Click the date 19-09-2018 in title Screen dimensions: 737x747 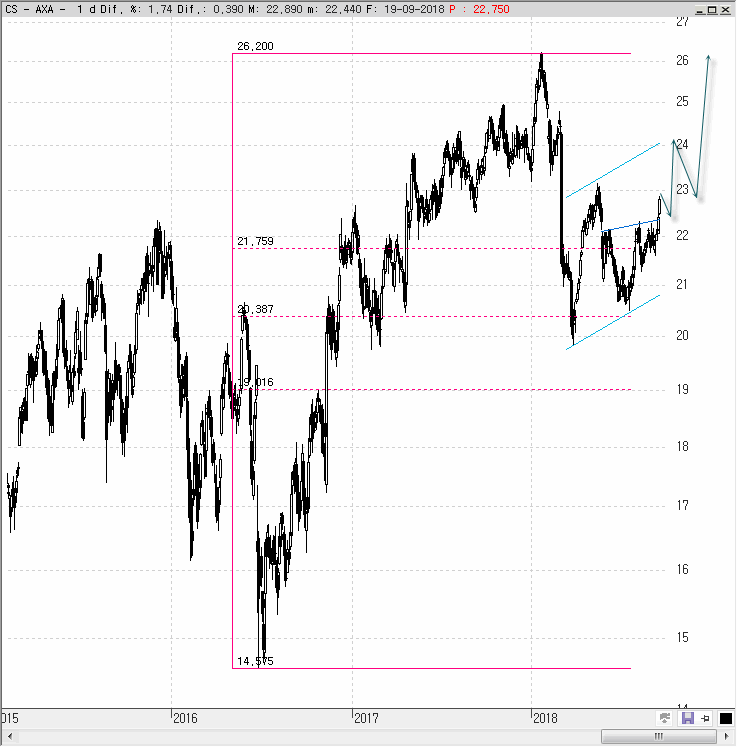(x=414, y=9)
